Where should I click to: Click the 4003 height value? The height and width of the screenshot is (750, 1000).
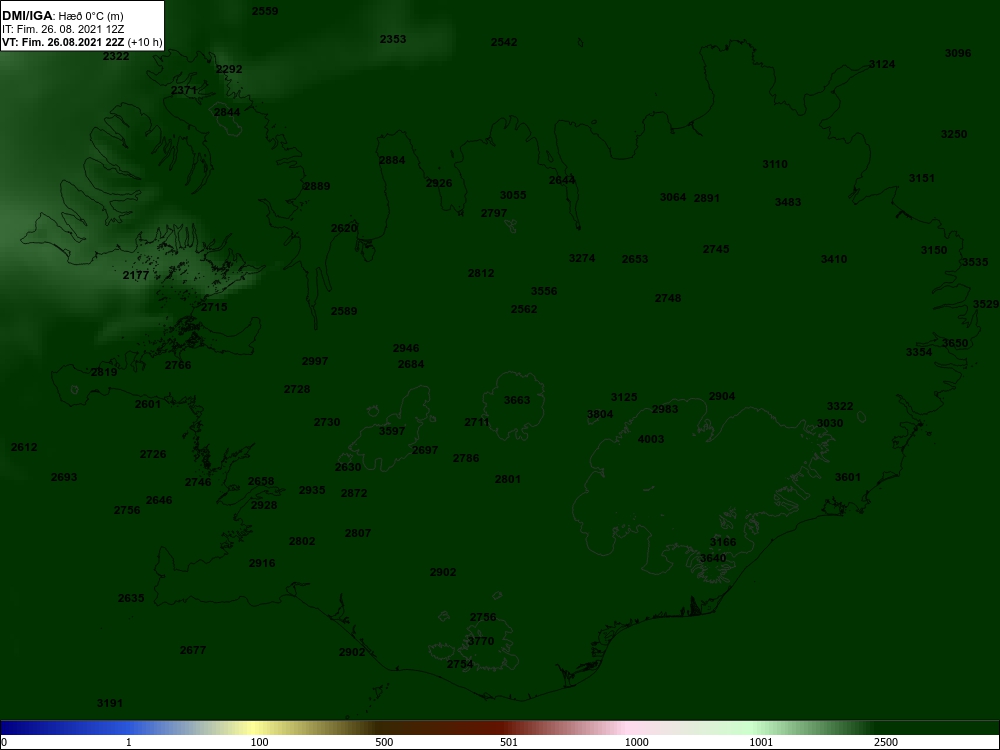[x=651, y=439]
